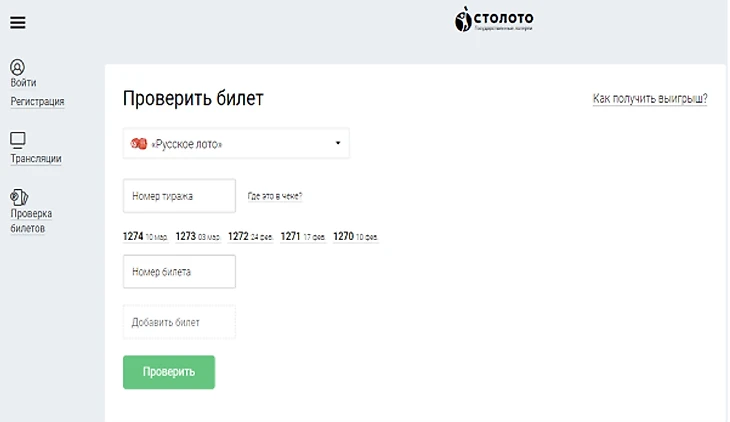Focus the Номер билета input field
The width and height of the screenshot is (730, 422).
coord(179,271)
